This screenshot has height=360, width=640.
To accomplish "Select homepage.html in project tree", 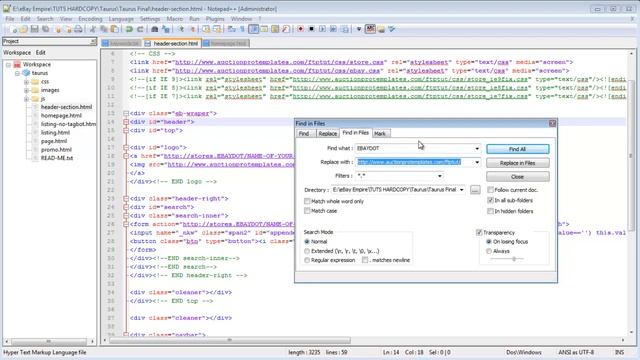I will click(x=61, y=116).
